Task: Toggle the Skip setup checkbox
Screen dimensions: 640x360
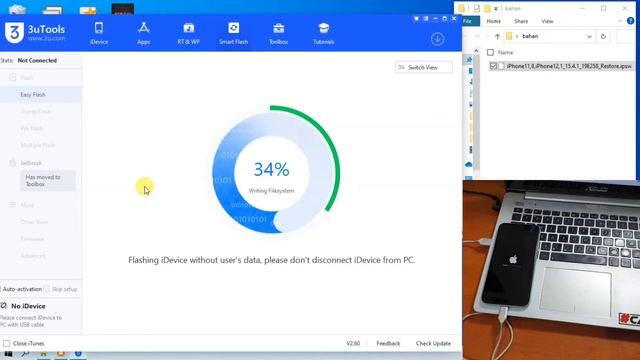Action: (47, 289)
